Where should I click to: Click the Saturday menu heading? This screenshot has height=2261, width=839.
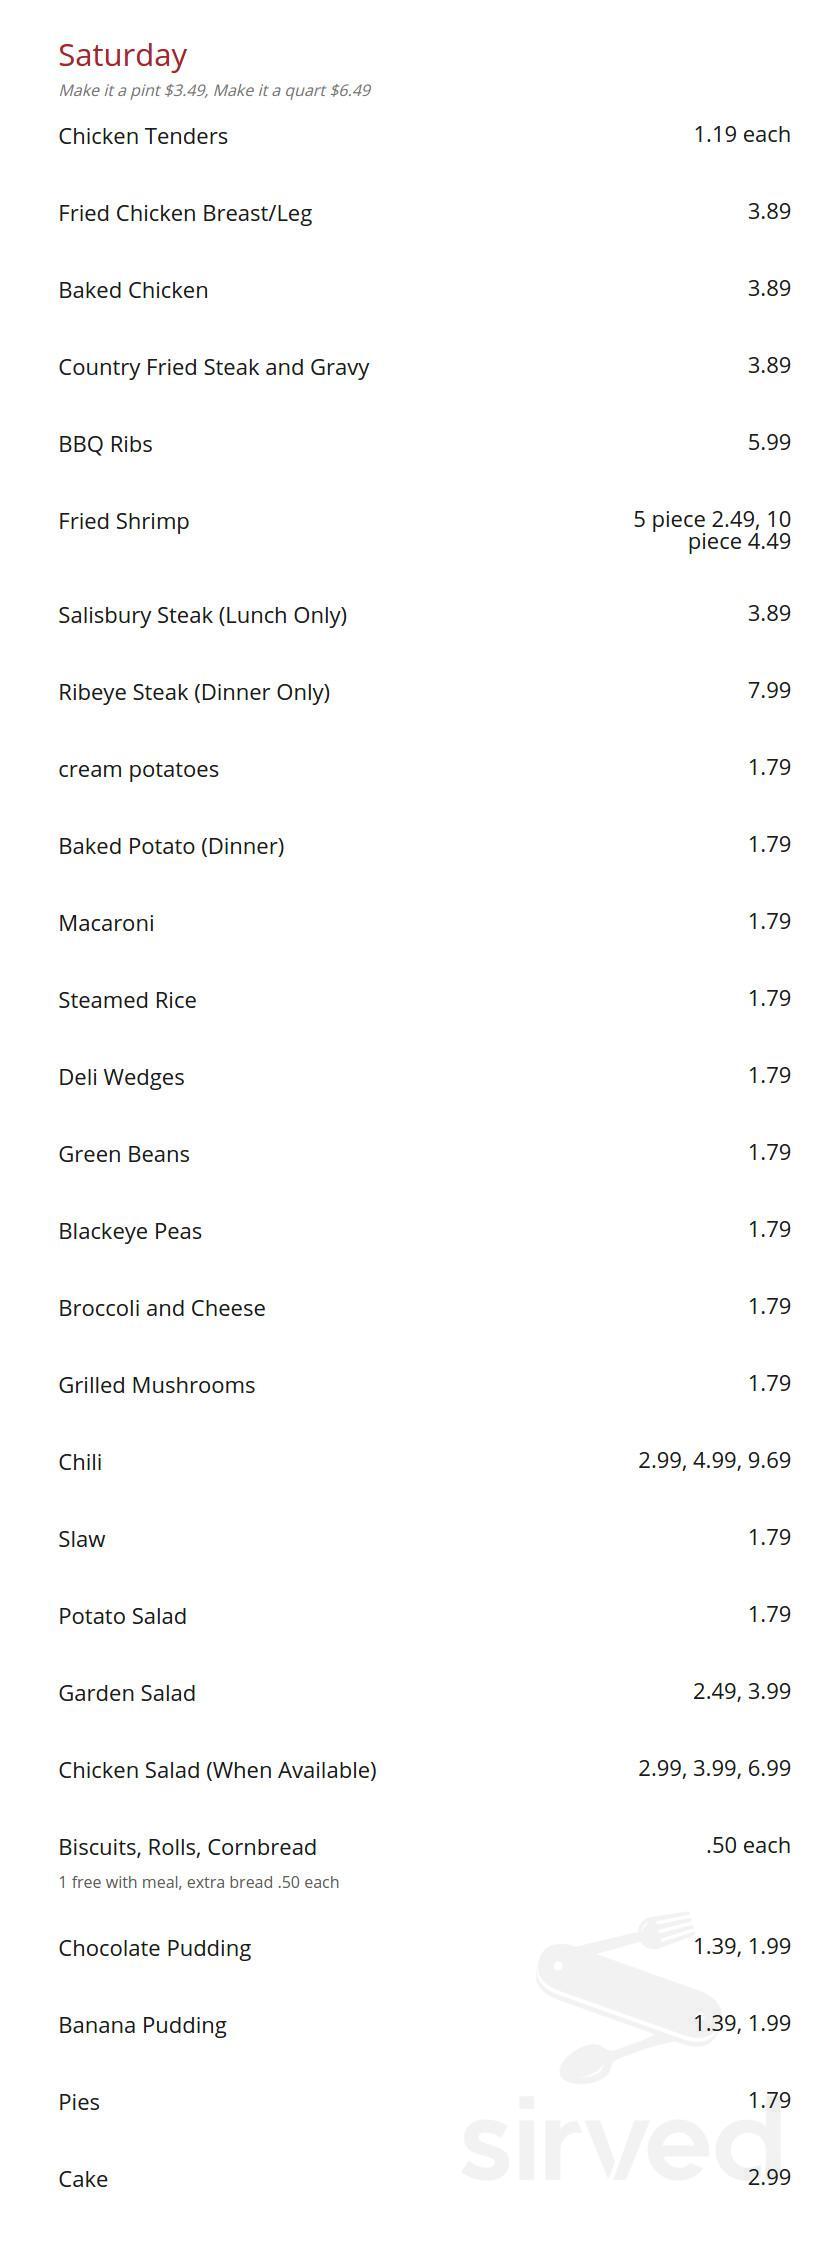(x=122, y=55)
